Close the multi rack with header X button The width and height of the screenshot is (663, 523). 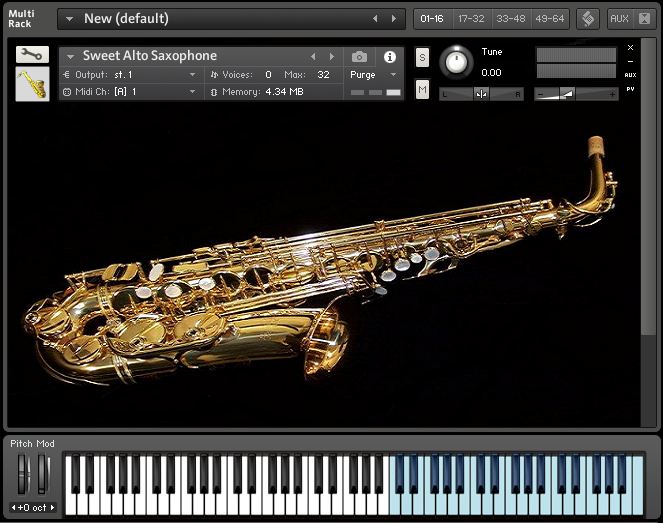[644, 19]
